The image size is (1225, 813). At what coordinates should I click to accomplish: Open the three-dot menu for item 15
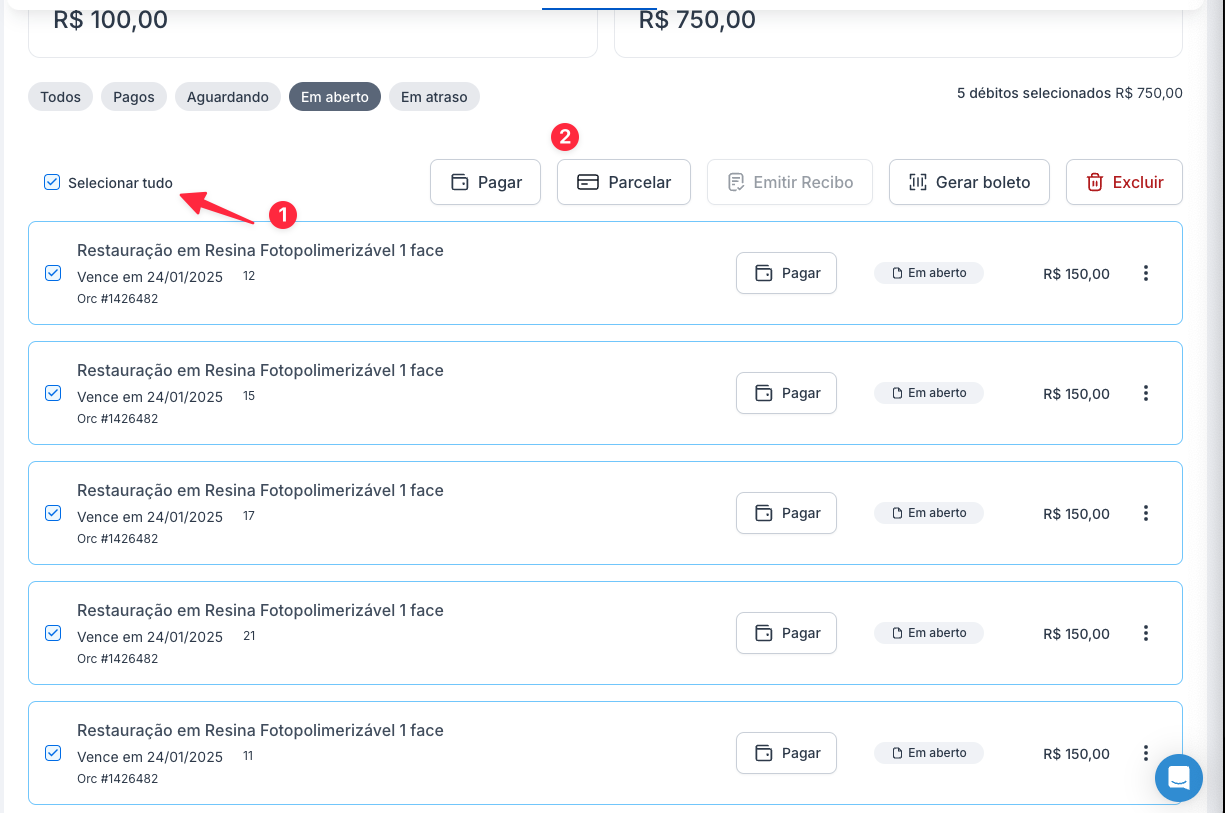[1146, 393]
